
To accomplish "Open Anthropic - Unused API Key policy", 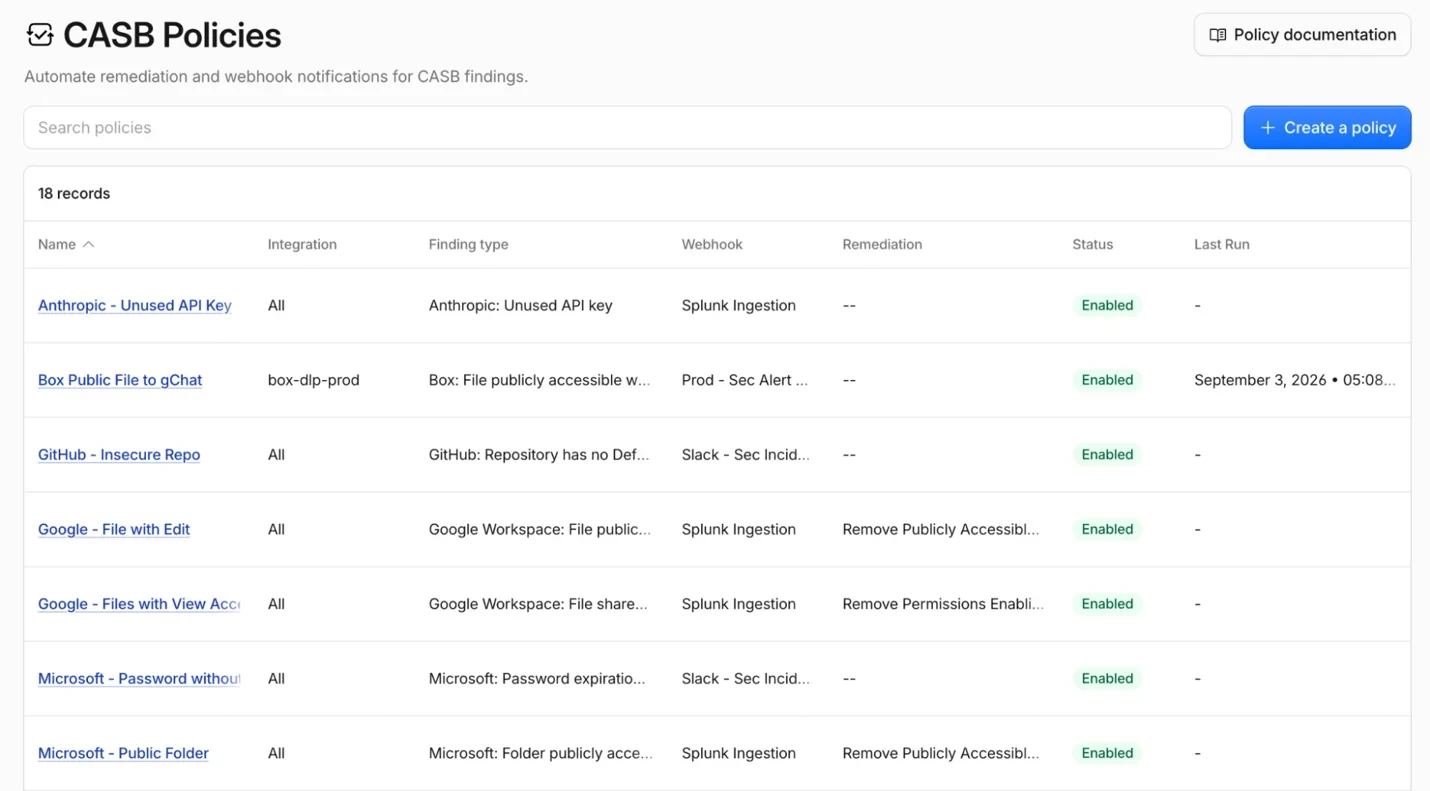I will click(x=135, y=306).
